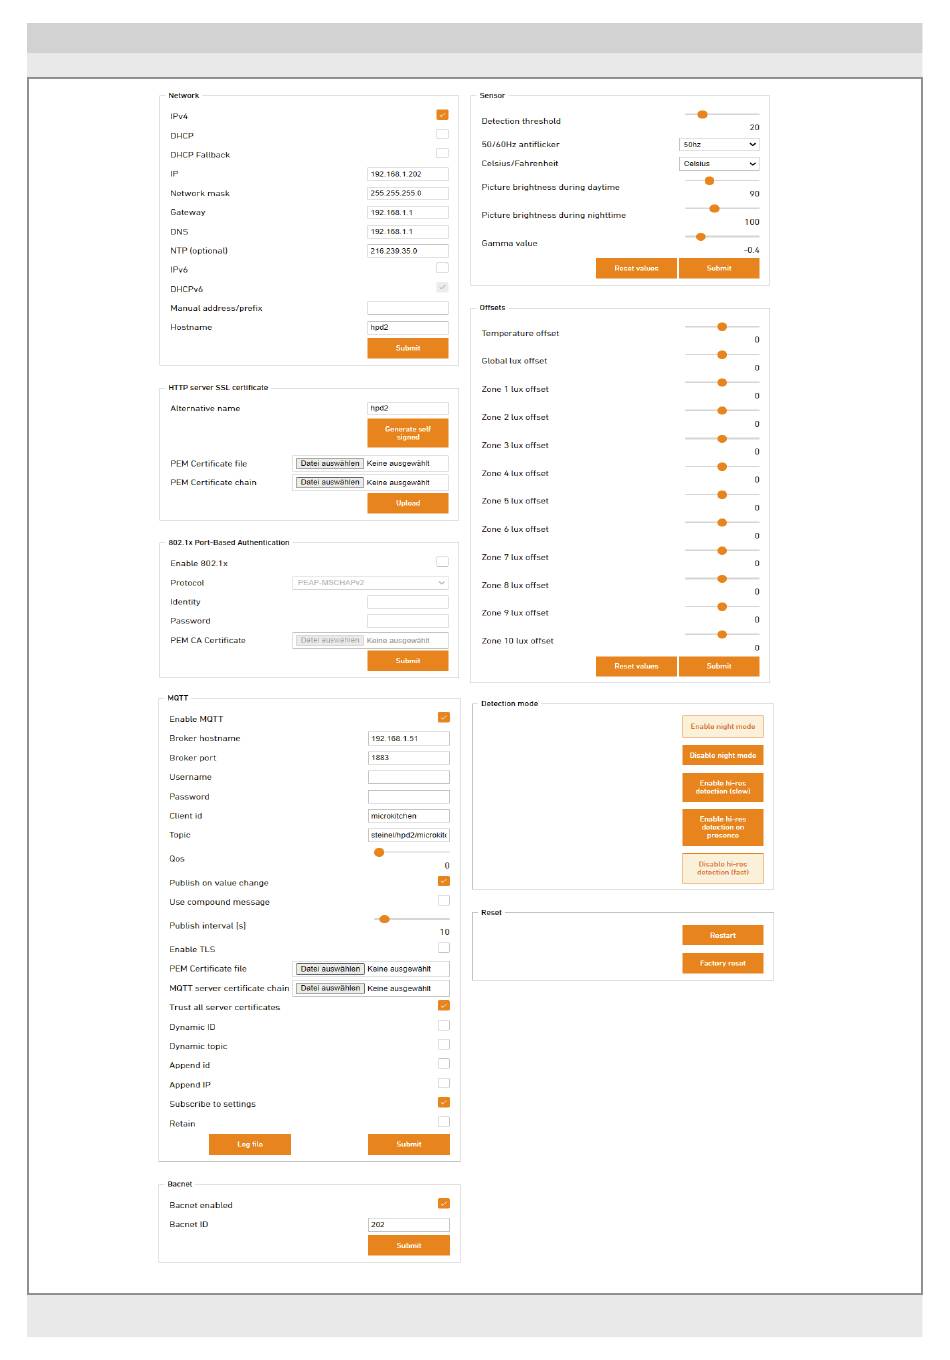Submit the Bacnet settings
Viewport: 950px width, 1360px height.
409,1245
